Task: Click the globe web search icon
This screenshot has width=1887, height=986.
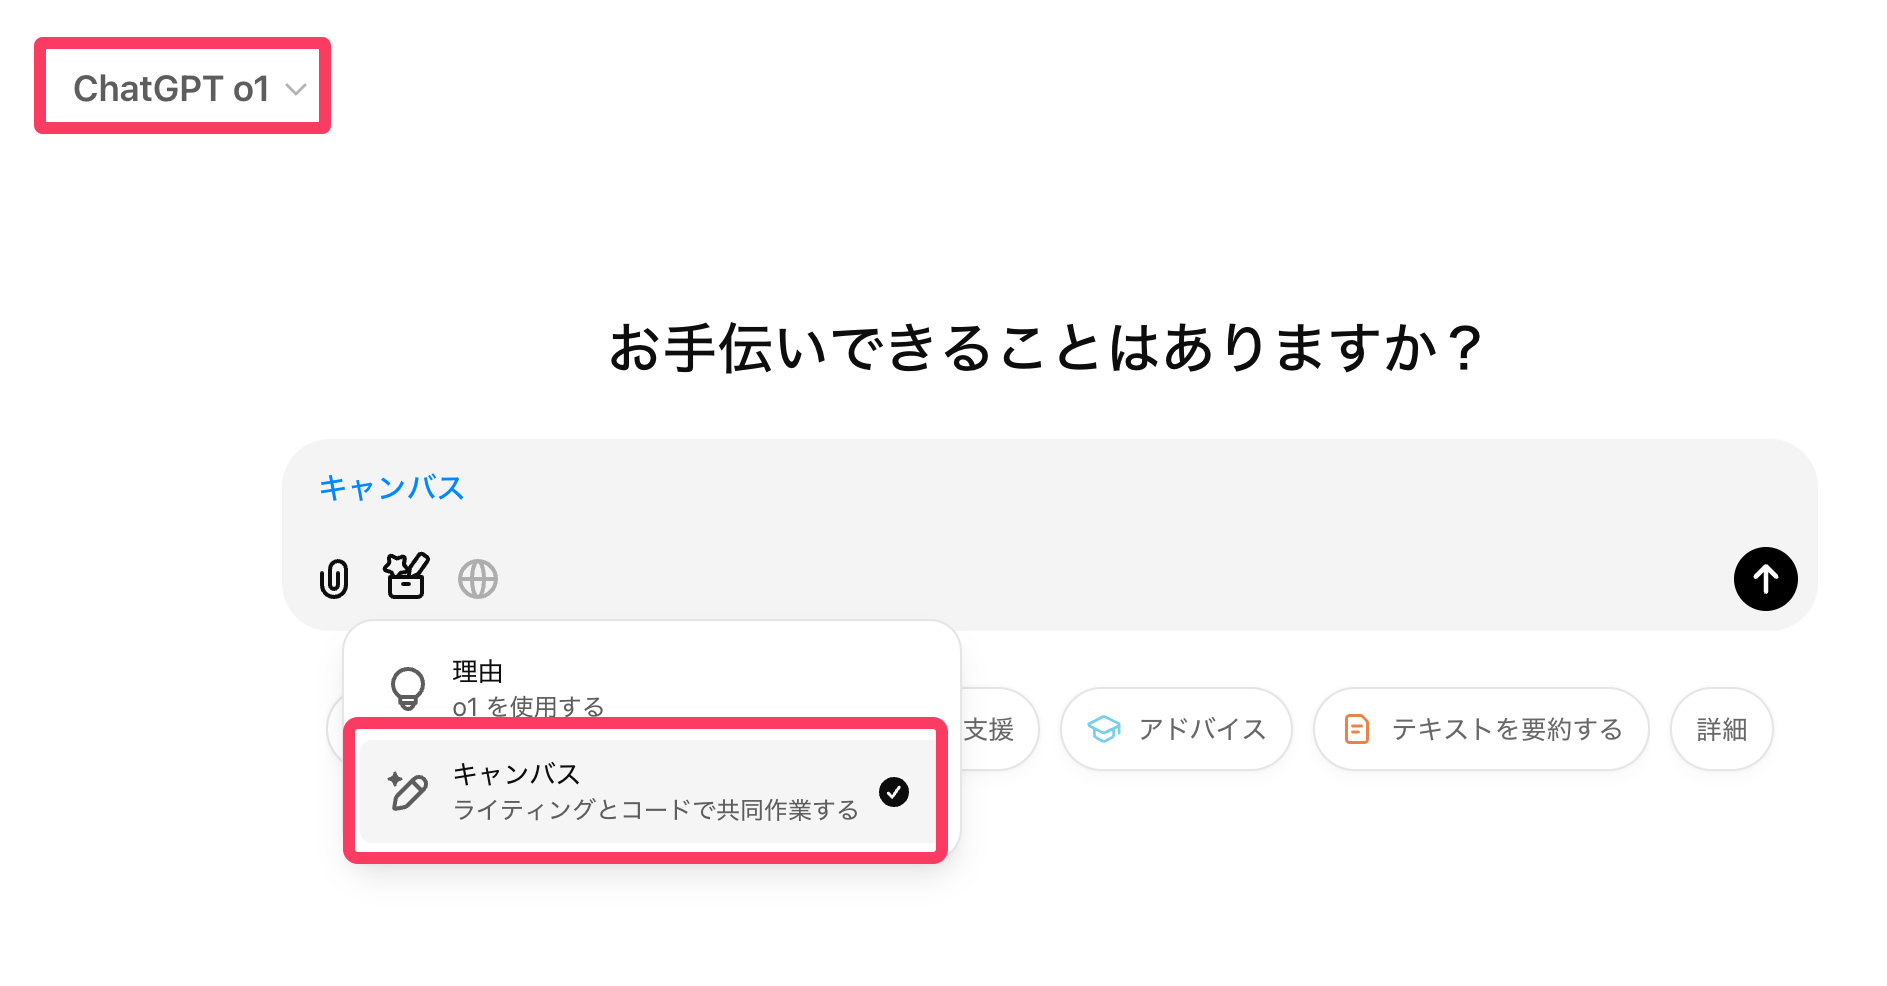Action: coord(478,579)
